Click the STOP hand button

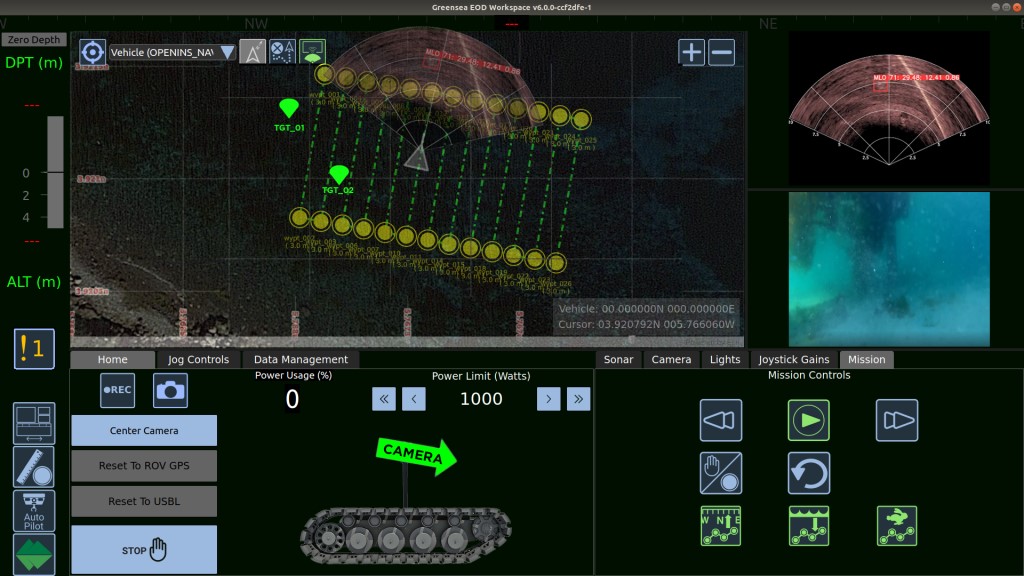(x=144, y=550)
